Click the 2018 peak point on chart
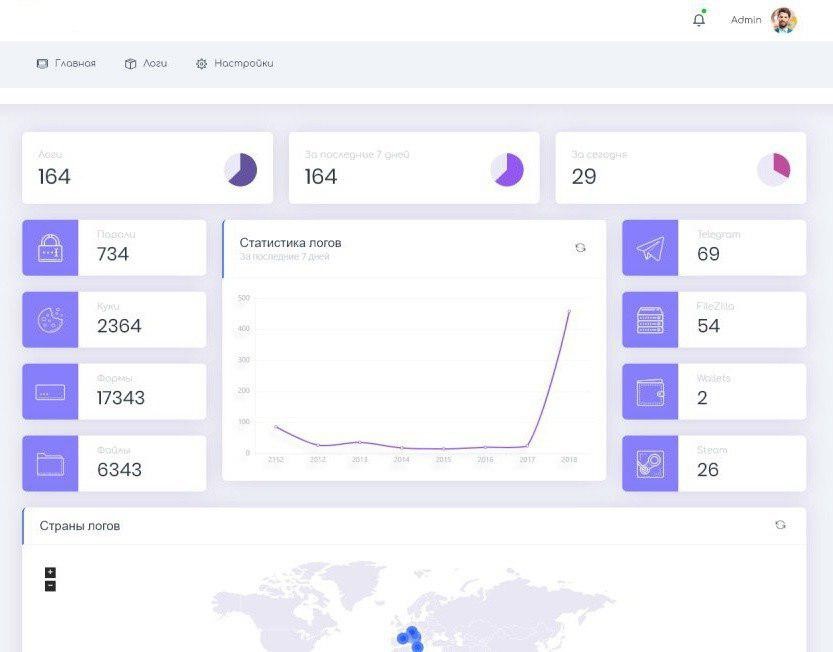The image size is (833, 652). pyautogui.click(x=569, y=311)
